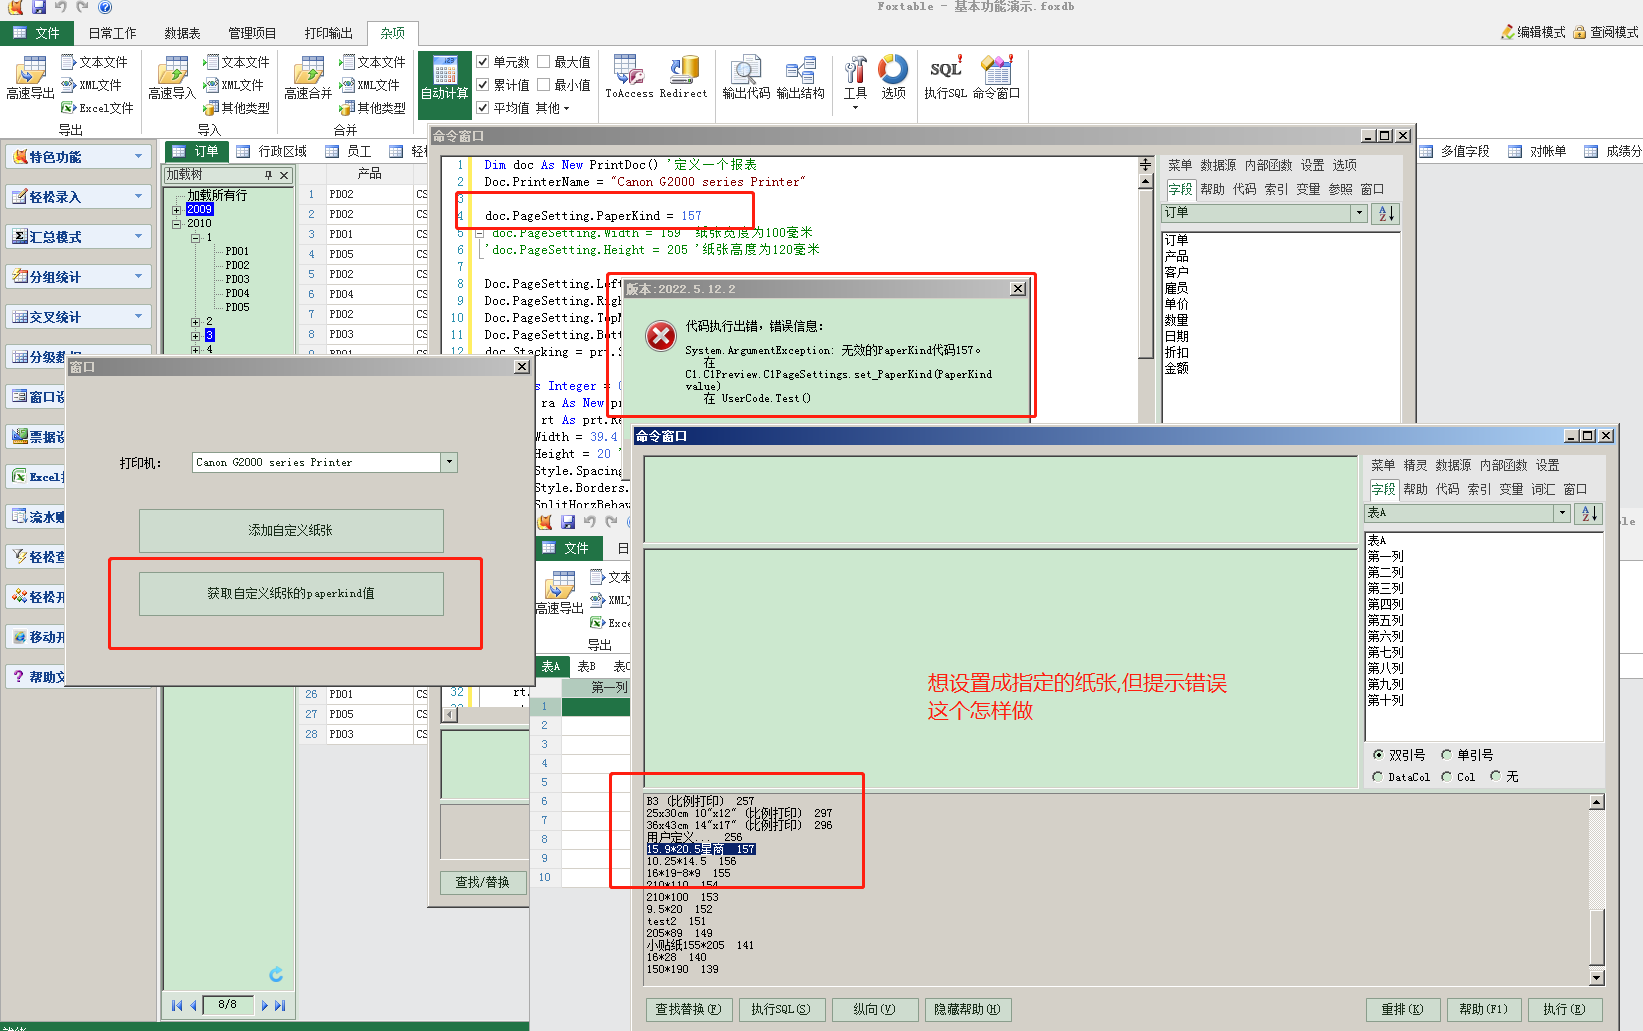The image size is (1643, 1031).
Task: Select 第五列 in the field list
Action: click(x=1385, y=620)
